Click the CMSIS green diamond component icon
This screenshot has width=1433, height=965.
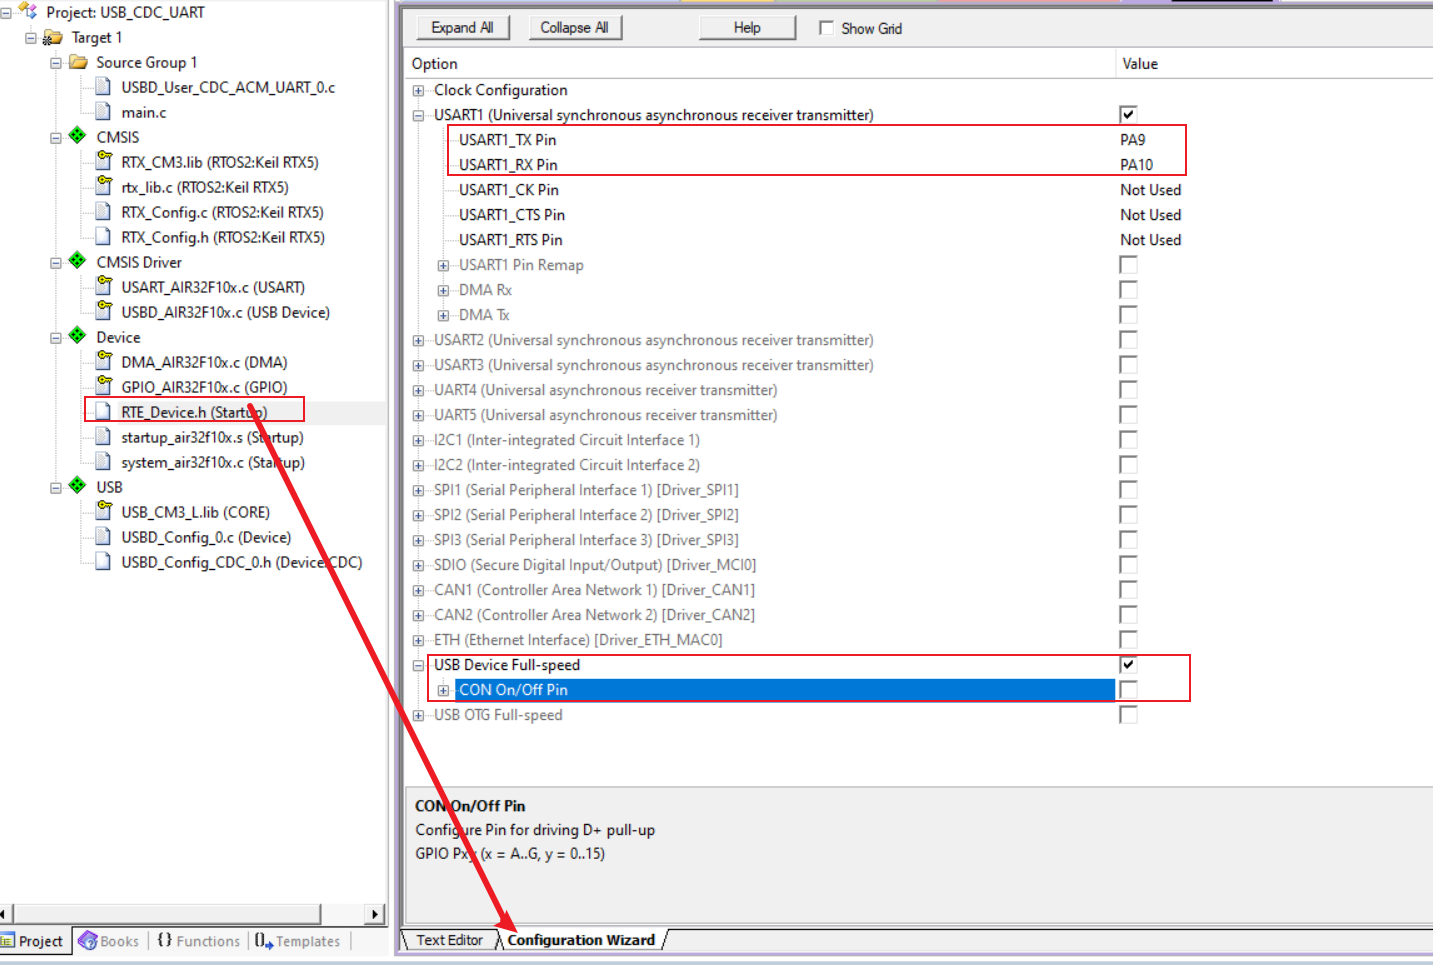click(77, 136)
